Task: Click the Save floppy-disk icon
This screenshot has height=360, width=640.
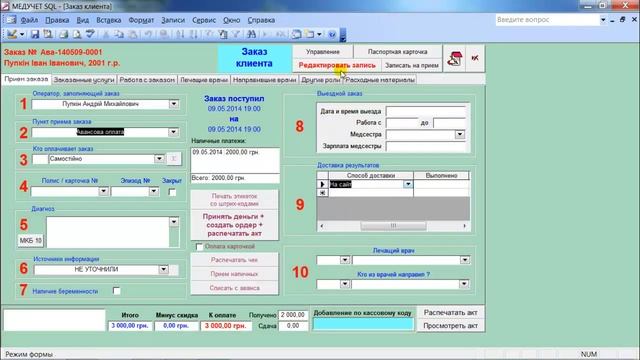Action: click(35, 34)
